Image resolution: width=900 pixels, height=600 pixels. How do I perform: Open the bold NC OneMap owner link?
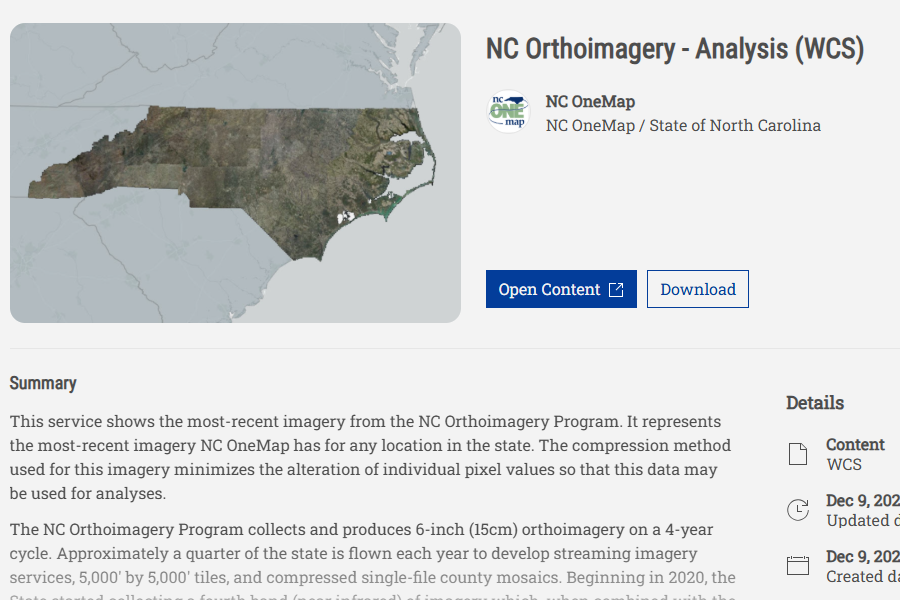tap(590, 101)
